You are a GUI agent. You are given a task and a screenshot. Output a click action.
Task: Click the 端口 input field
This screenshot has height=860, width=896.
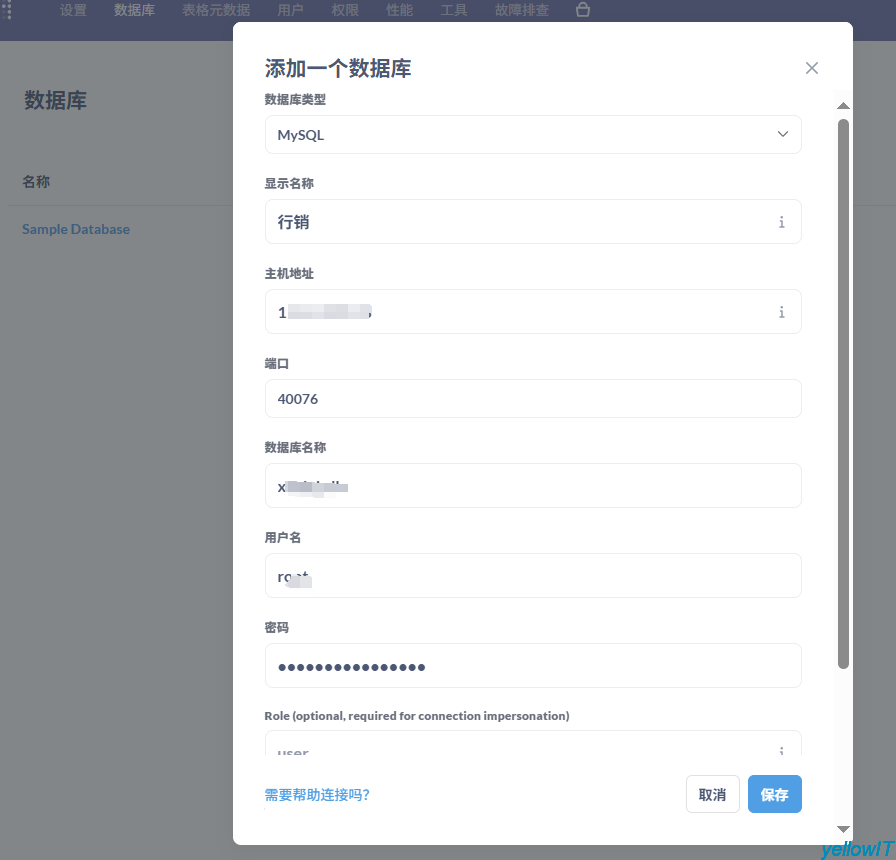point(533,399)
